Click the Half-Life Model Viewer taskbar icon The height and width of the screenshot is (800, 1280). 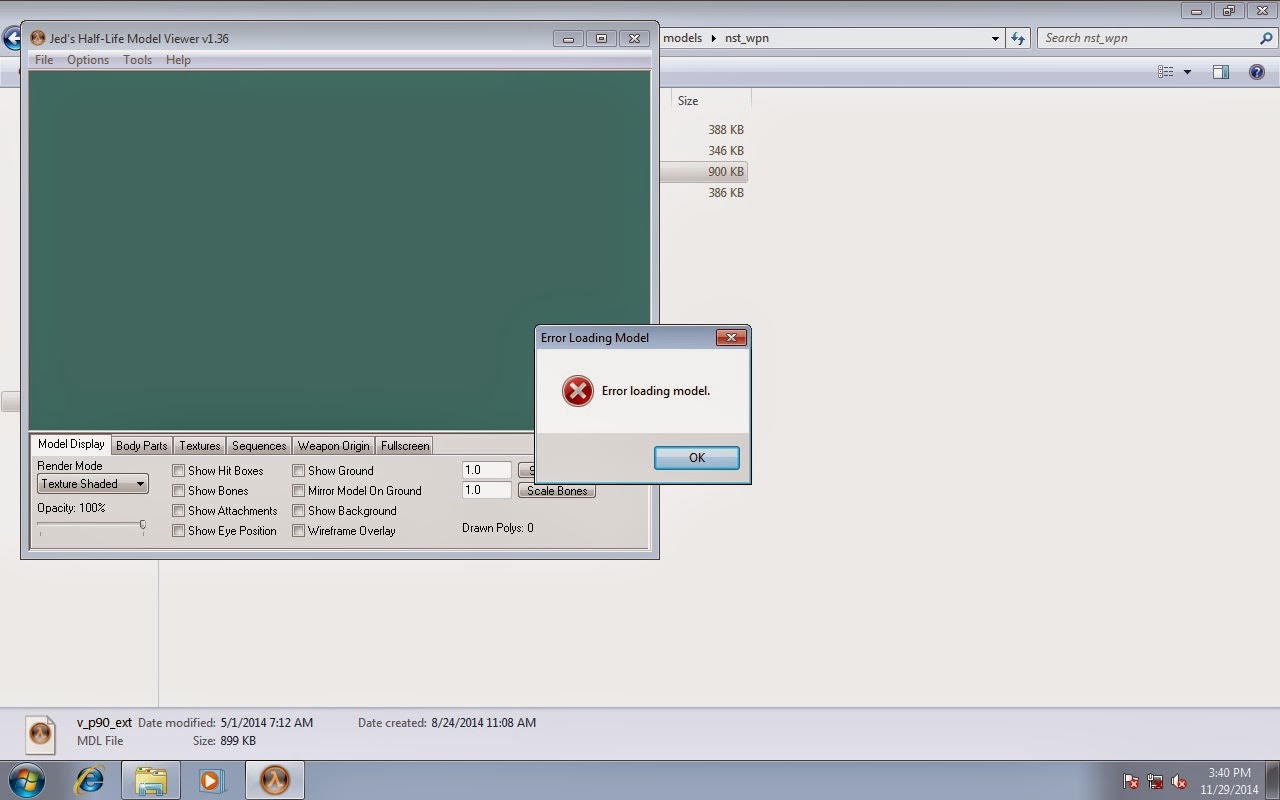274,780
